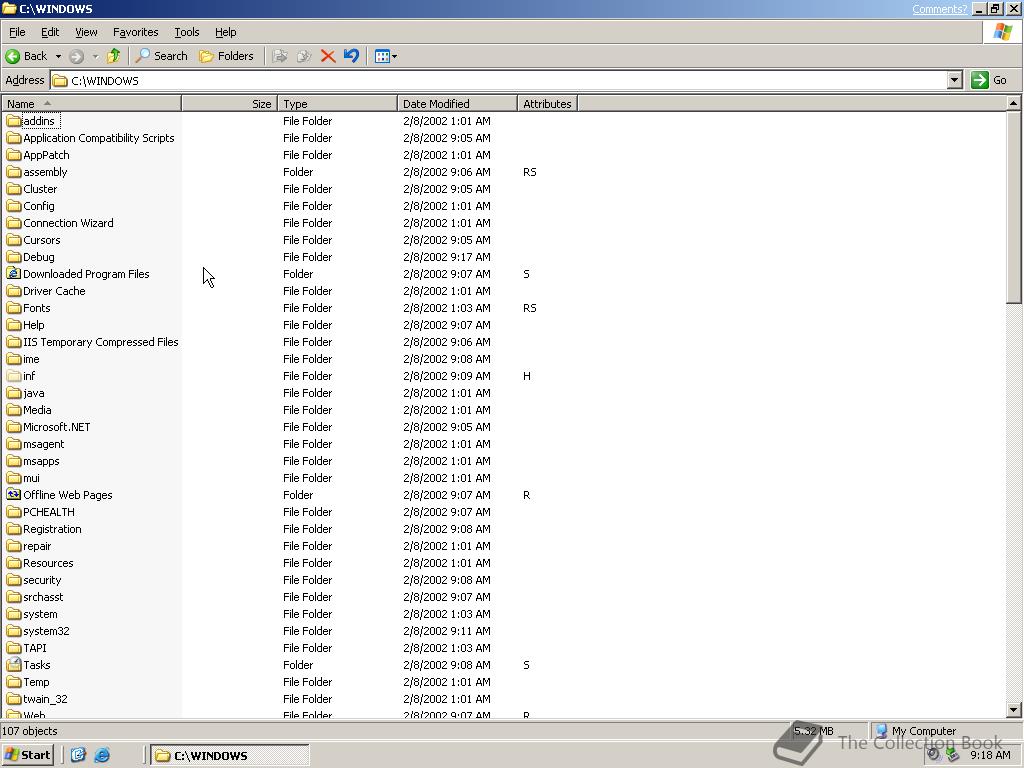This screenshot has height=768, width=1024.
Task: Click the Move To toolbar icon
Action: [280, 56]
